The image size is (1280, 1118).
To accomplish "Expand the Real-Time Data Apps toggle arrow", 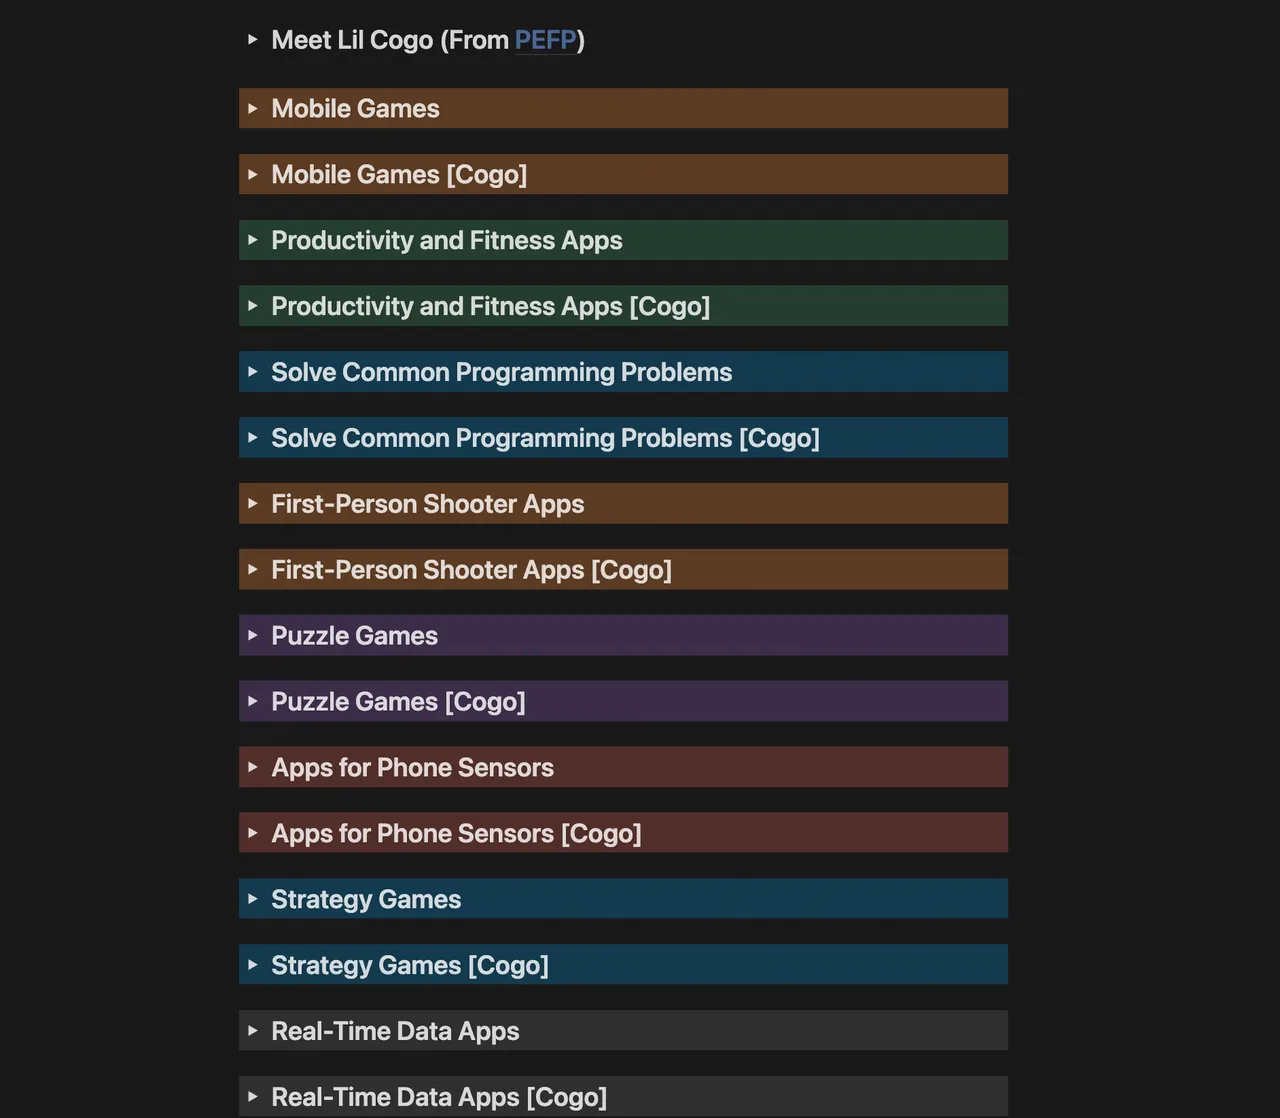I will click(253, 1031).
